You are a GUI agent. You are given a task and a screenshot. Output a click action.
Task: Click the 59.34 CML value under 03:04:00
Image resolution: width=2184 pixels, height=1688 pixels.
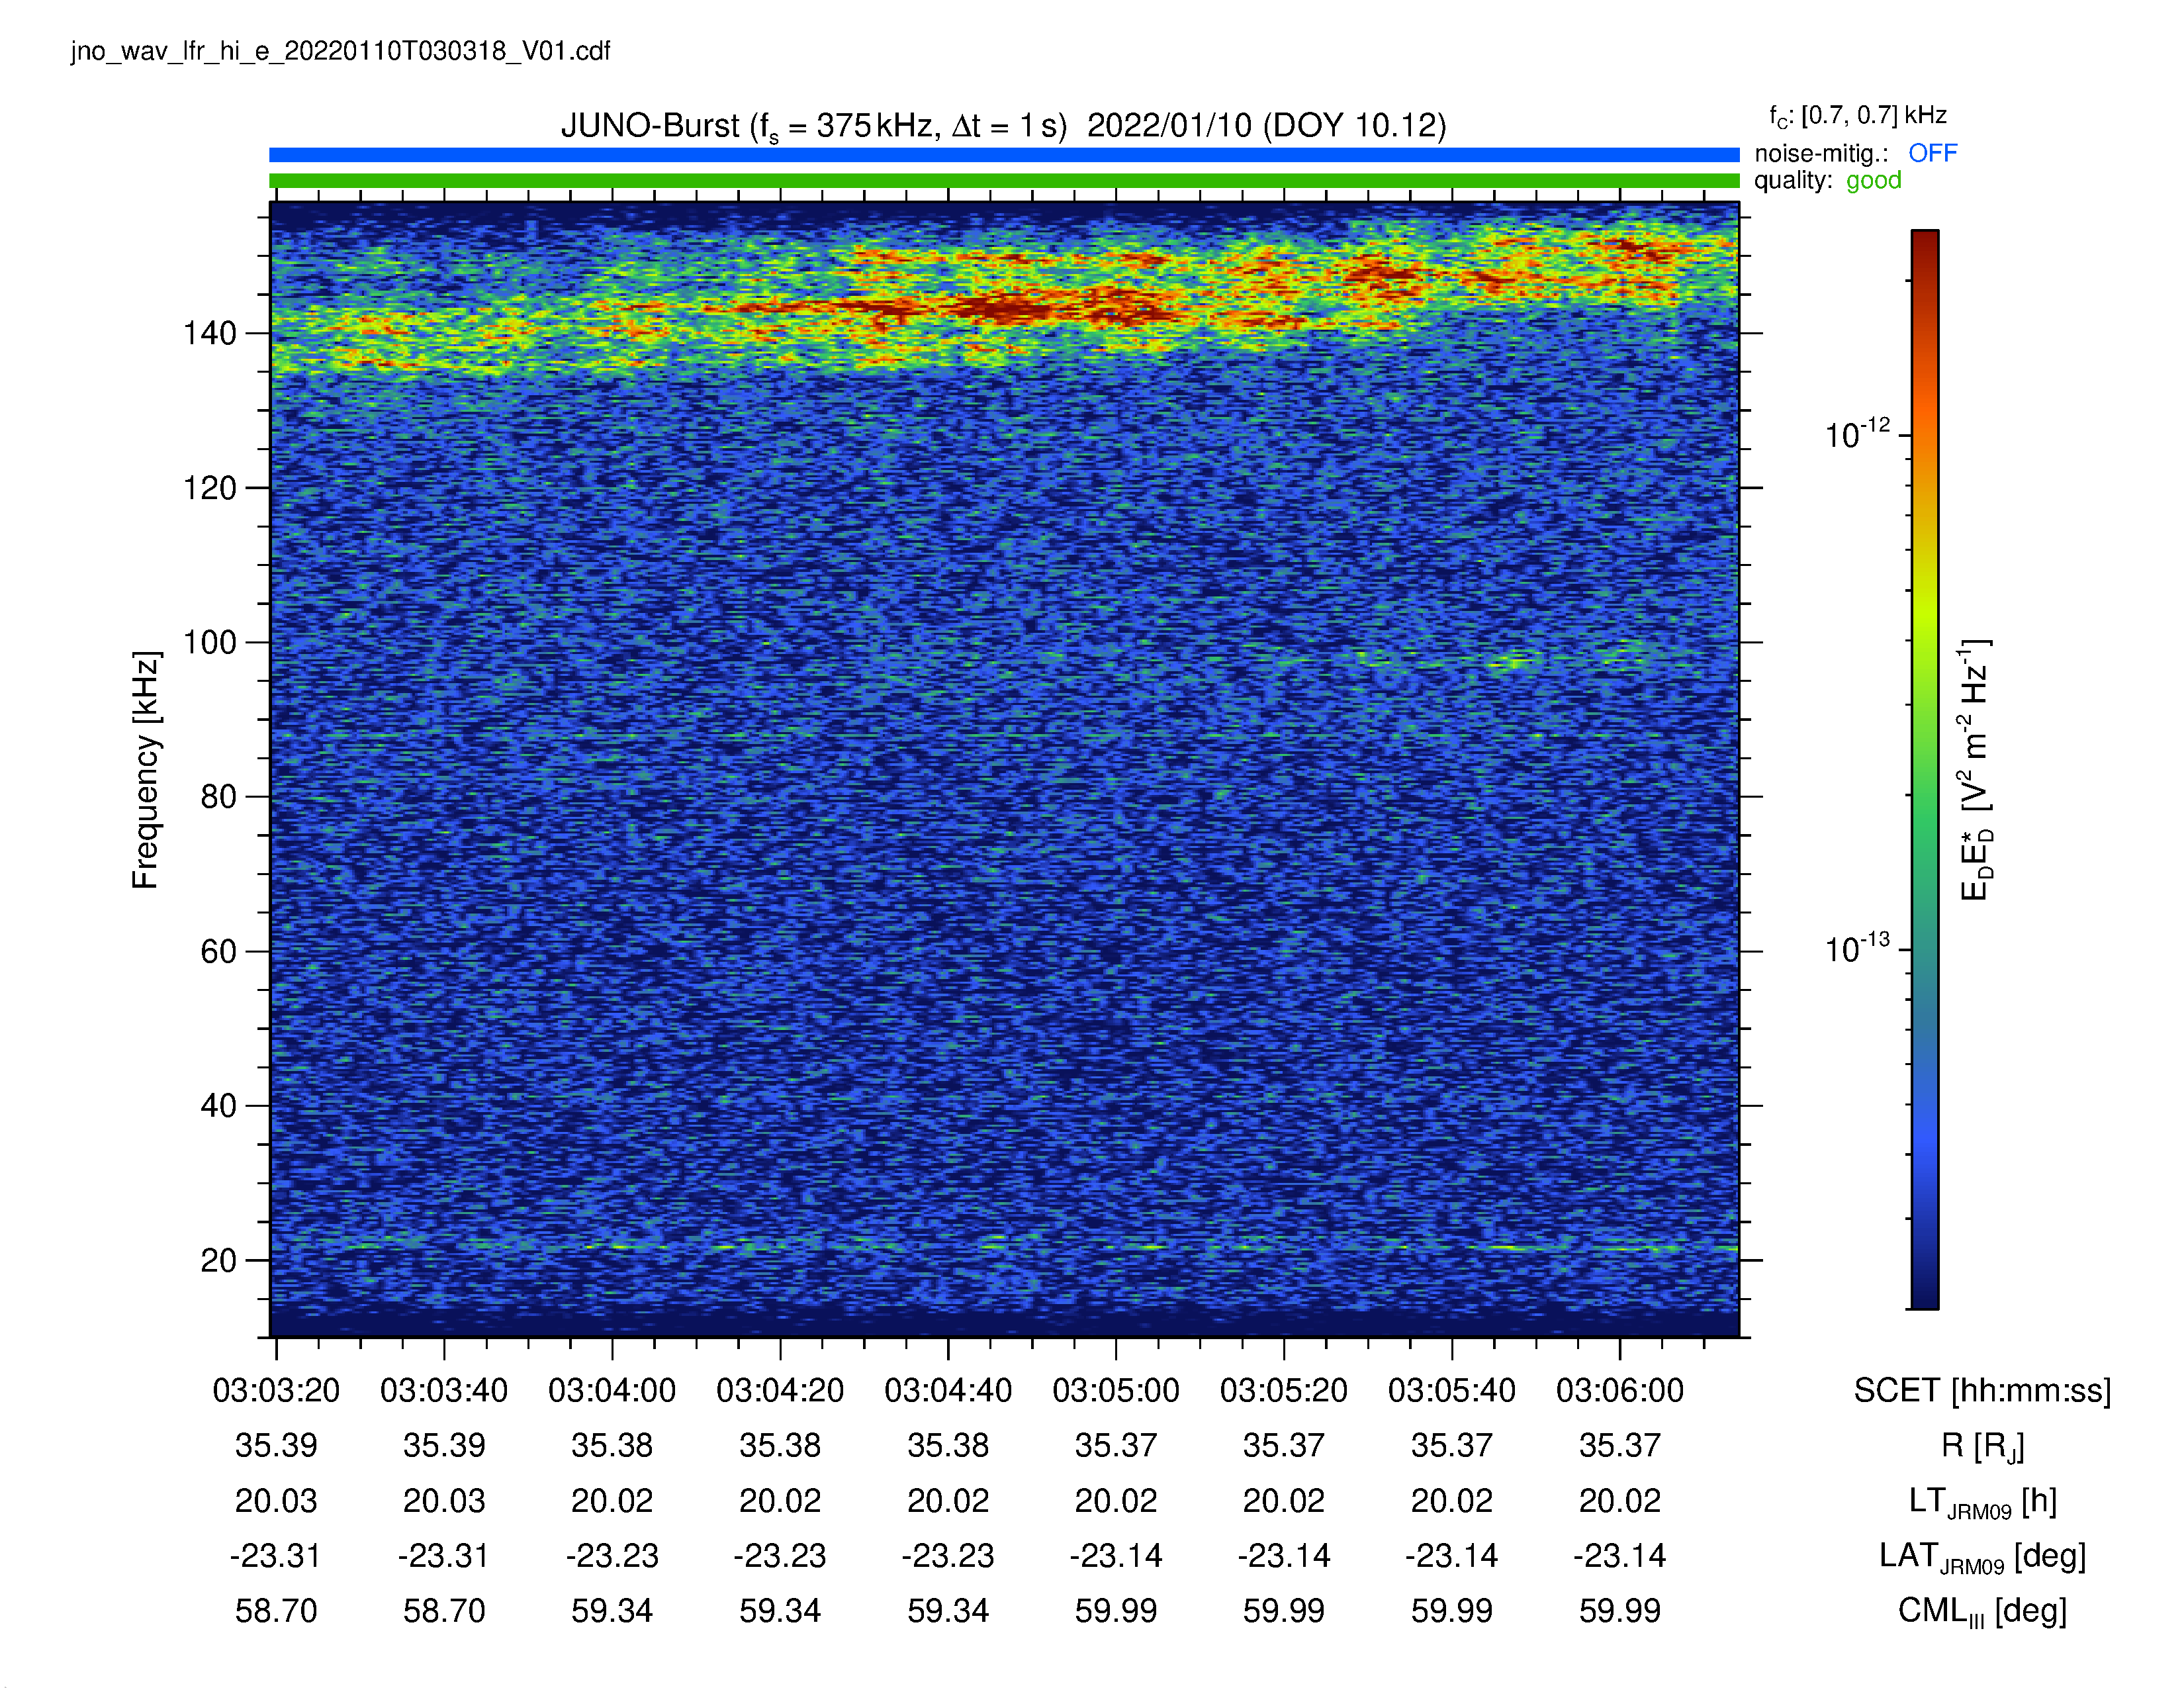(612, 1611)
